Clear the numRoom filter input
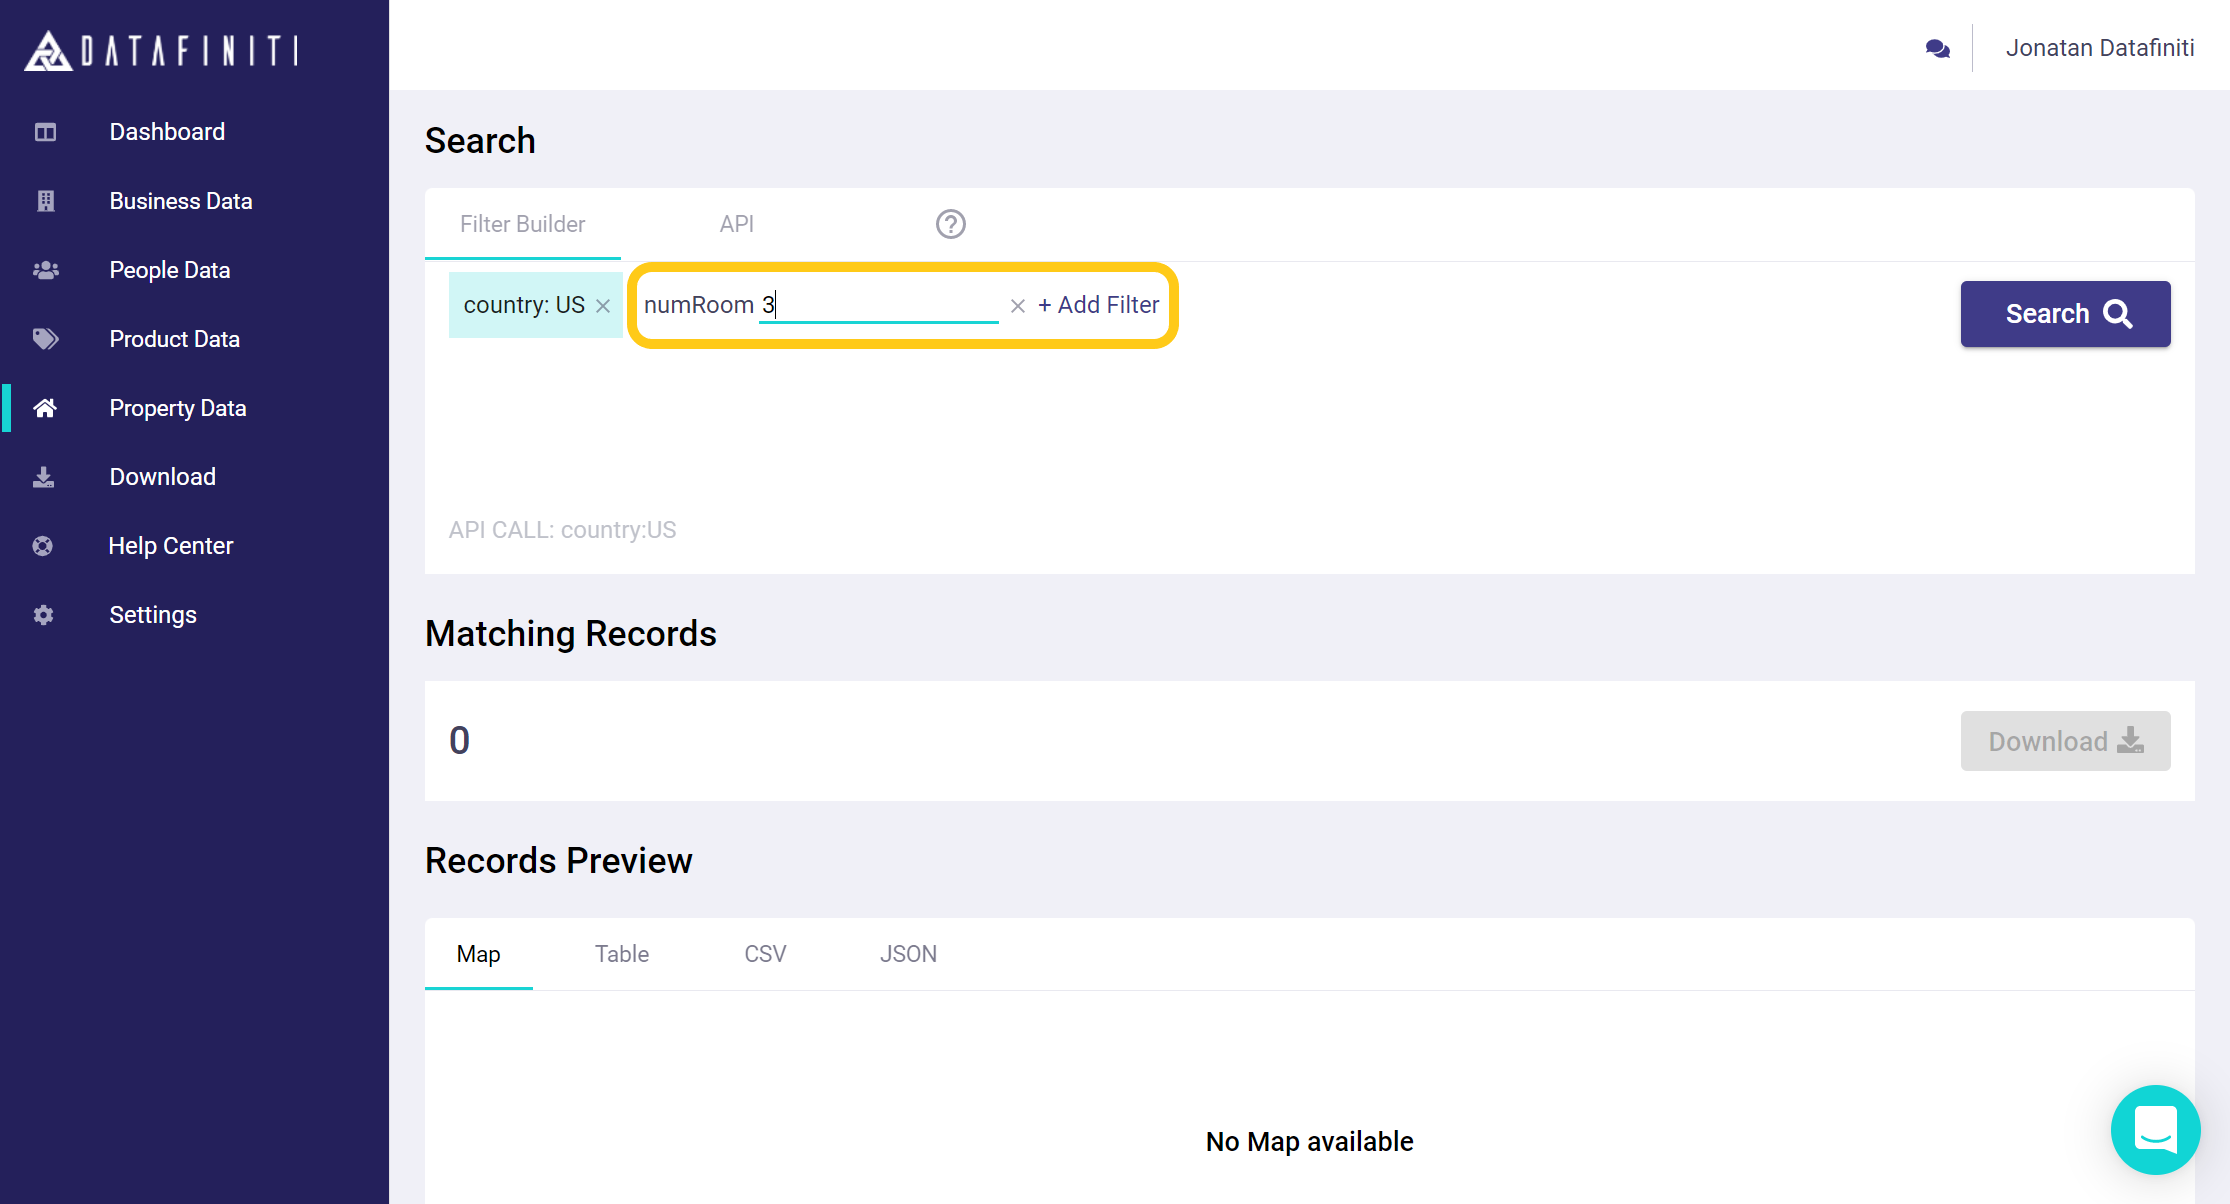The image size is (2230, 1204). point(1018,306)
